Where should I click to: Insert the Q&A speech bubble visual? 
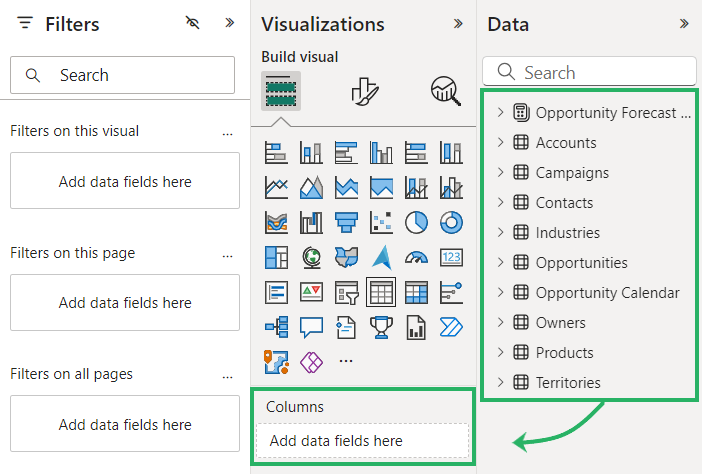pyautogui.click(x=311, y=327)
